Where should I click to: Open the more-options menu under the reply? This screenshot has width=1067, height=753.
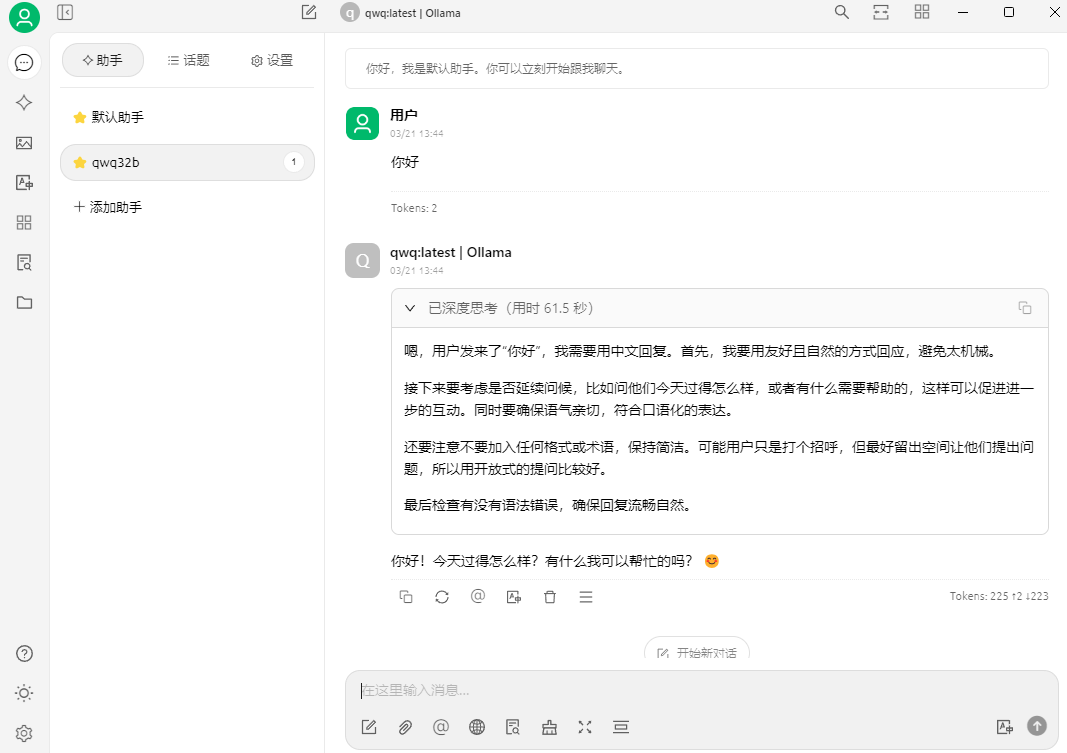coord(586,597)
